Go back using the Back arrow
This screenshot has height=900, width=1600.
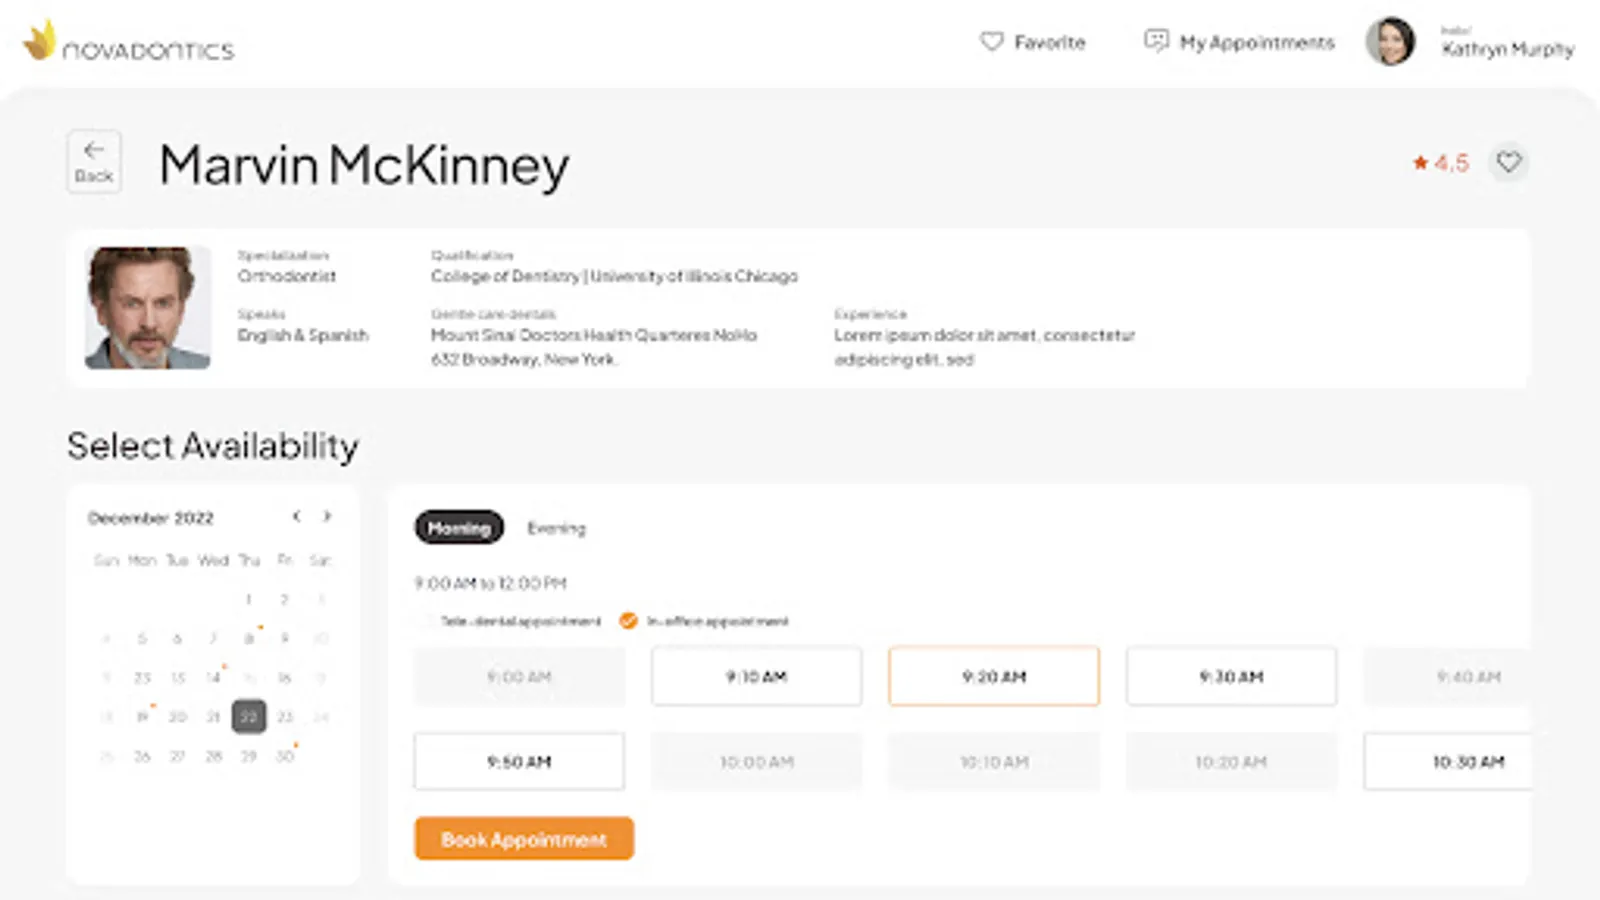coord(94,161)
